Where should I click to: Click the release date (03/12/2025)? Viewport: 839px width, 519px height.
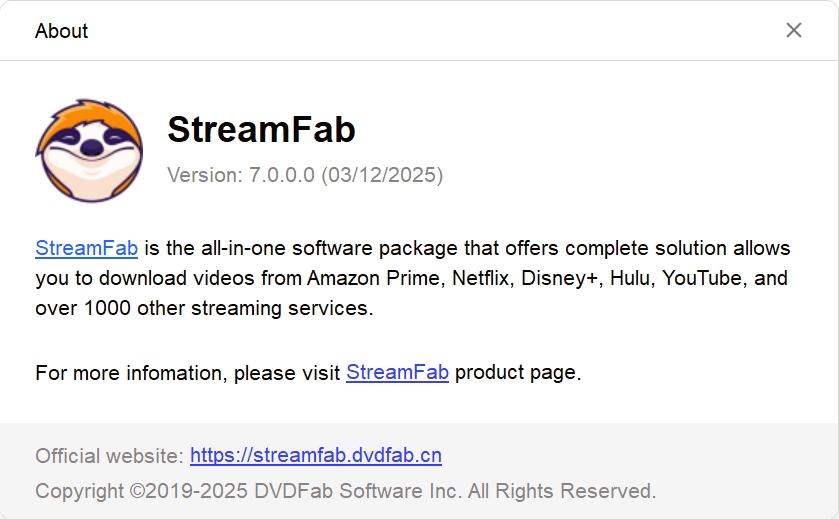381,175
